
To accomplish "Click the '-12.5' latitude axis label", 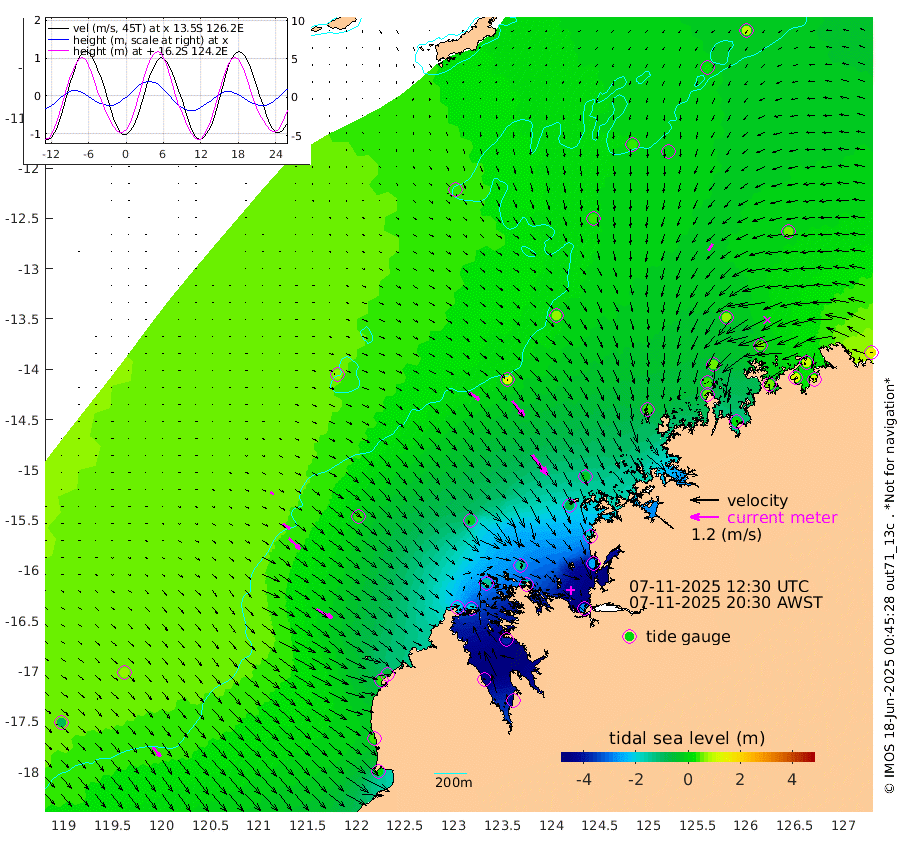I will click(x=22, y=219).
